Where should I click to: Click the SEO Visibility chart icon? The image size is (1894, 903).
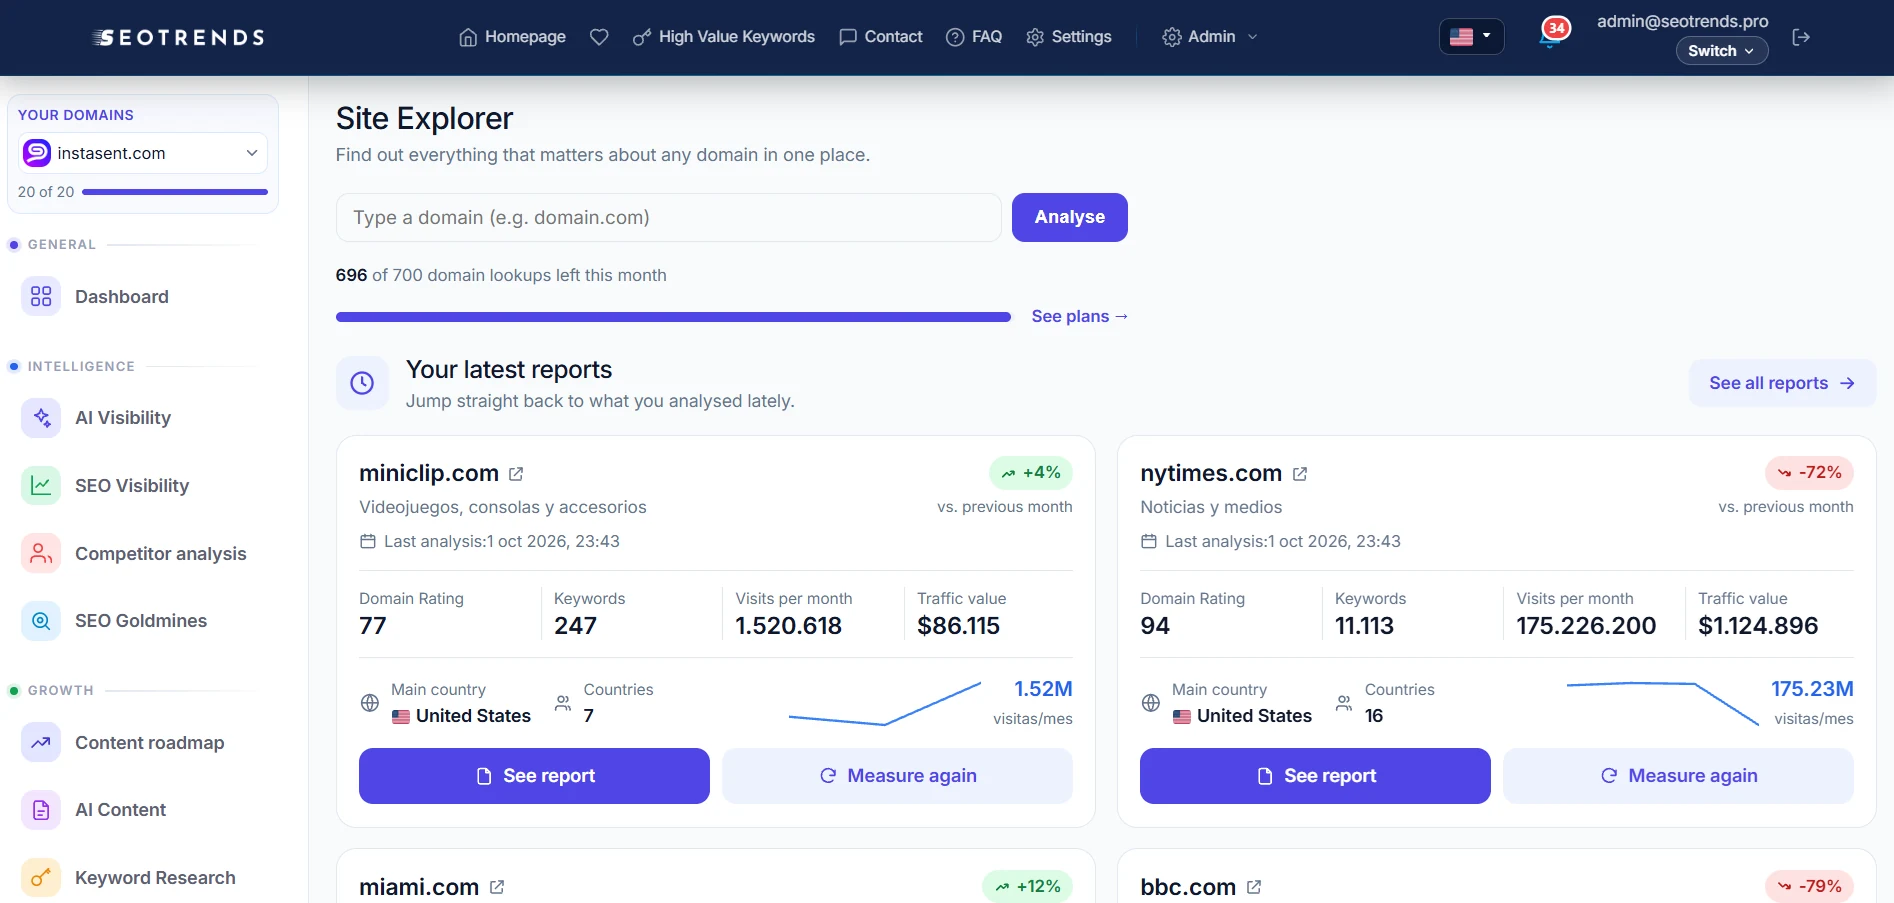tap(41, 485)
